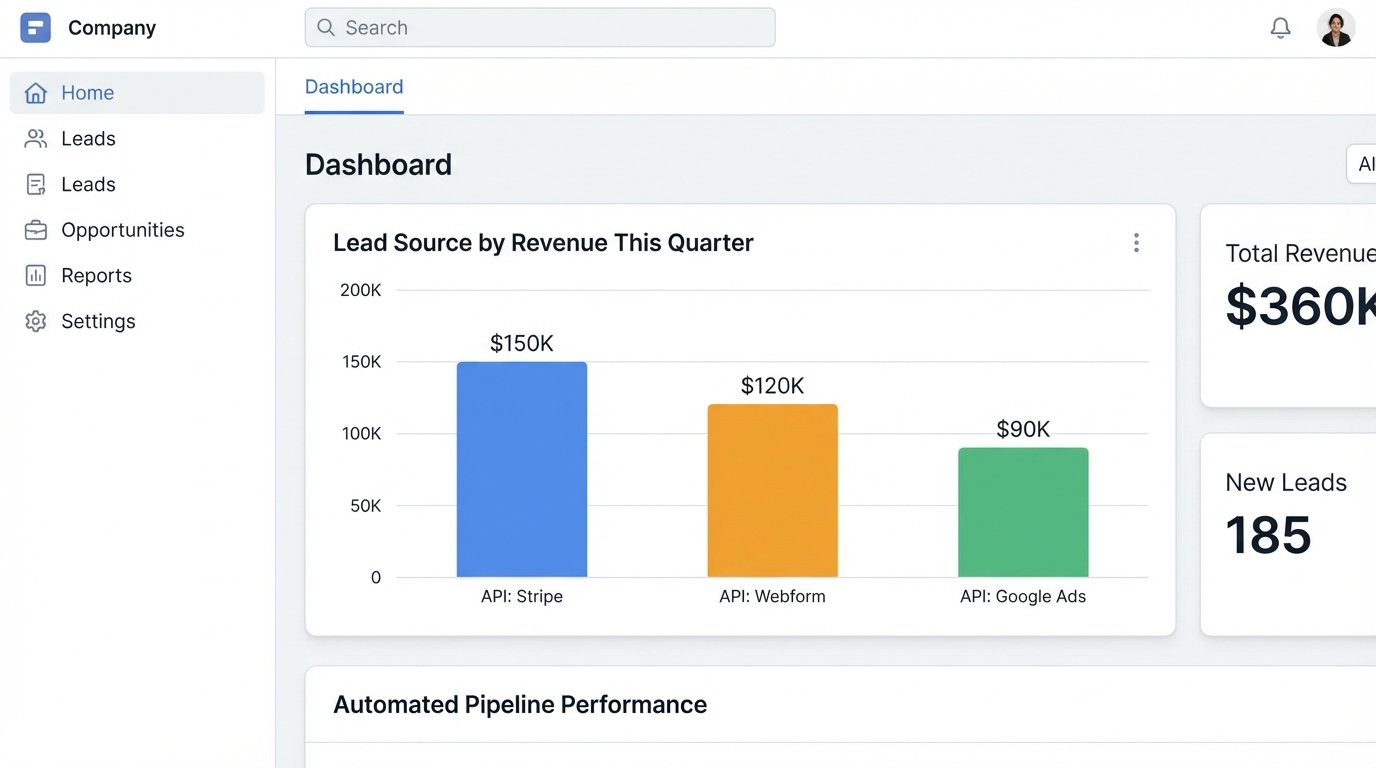This screenshot has height=768, width=1376.
Task: Open the New Leads card
Action: pos(1290,533)
